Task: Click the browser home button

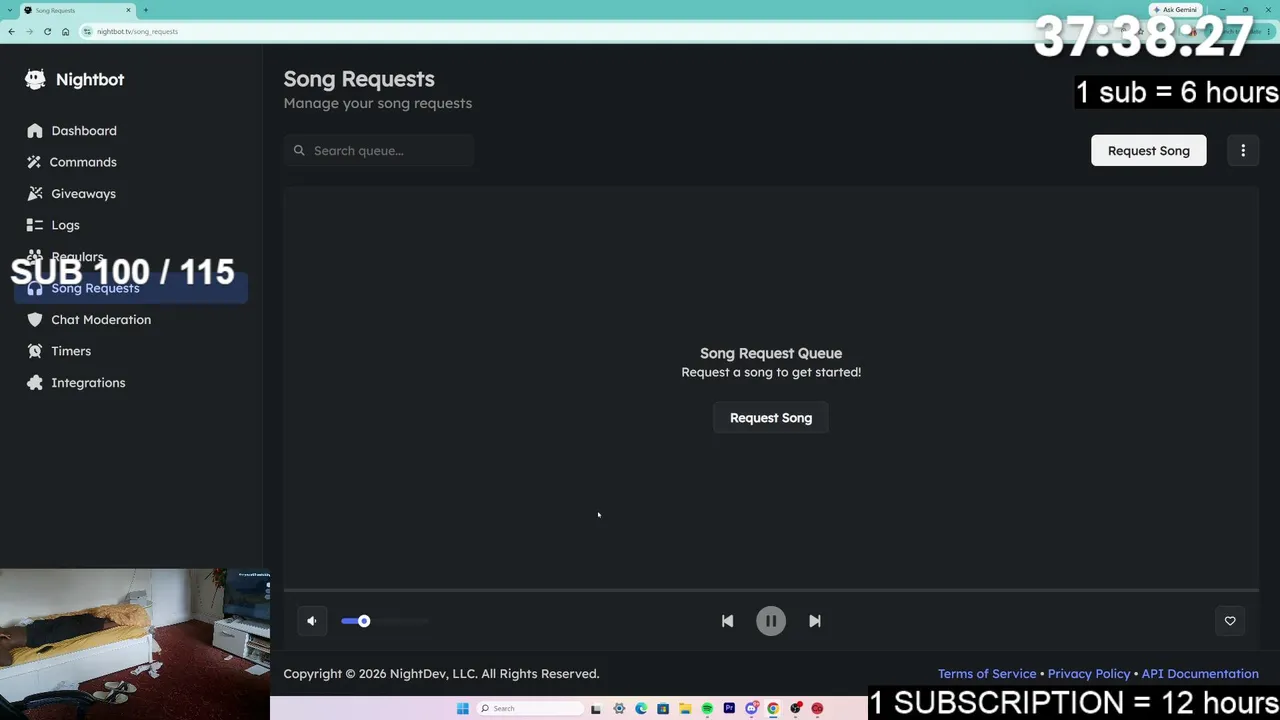Action: point(65,32)
